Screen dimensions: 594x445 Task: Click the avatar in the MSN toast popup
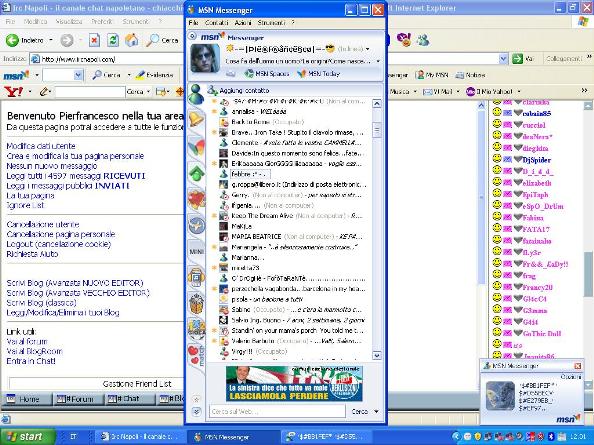pos(500,396)
